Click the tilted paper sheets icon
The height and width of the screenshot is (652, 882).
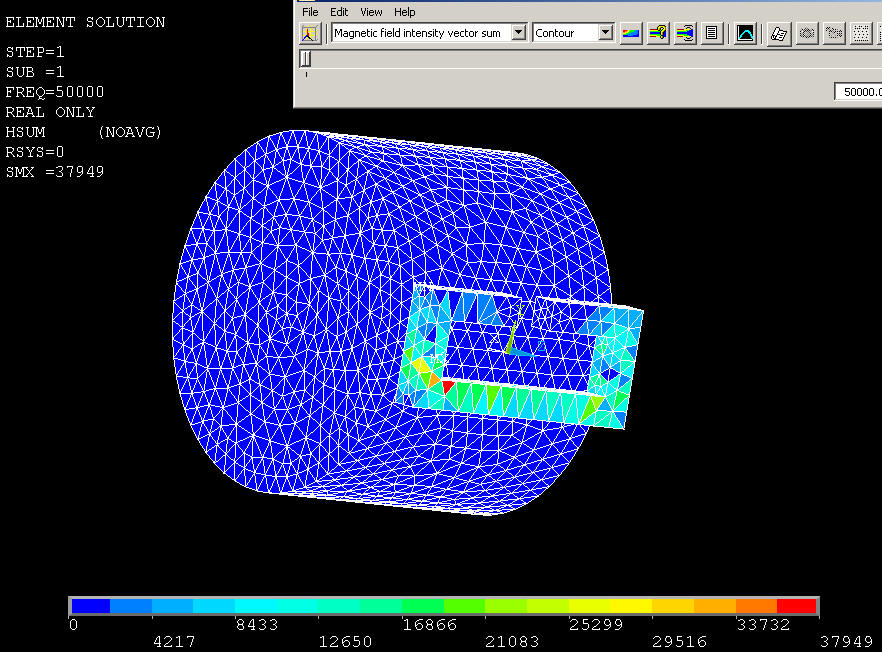click(779, 33)
